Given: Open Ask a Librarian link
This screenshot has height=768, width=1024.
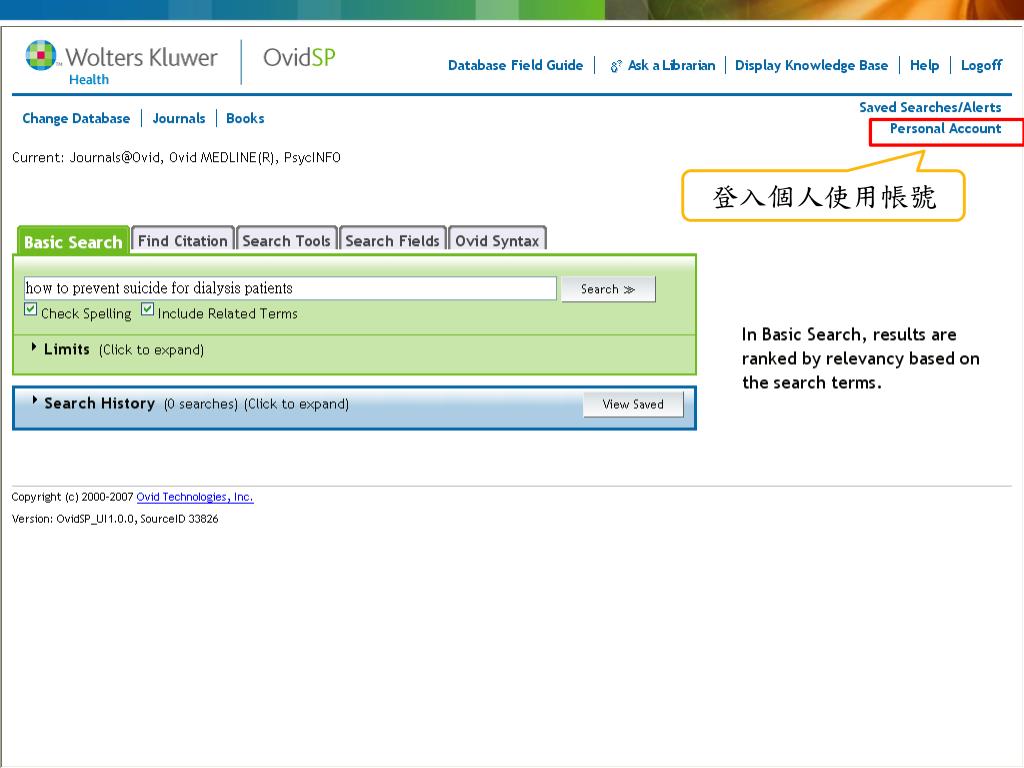Looking at the screenshot, I should click(x=671, y=65).
